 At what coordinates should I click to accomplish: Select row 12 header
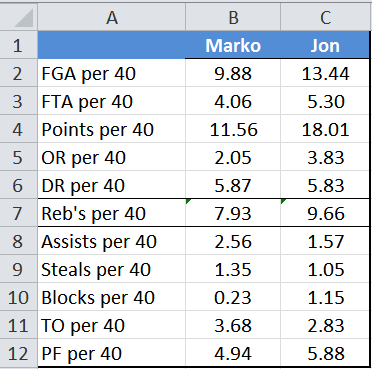(x=19, y=353)
